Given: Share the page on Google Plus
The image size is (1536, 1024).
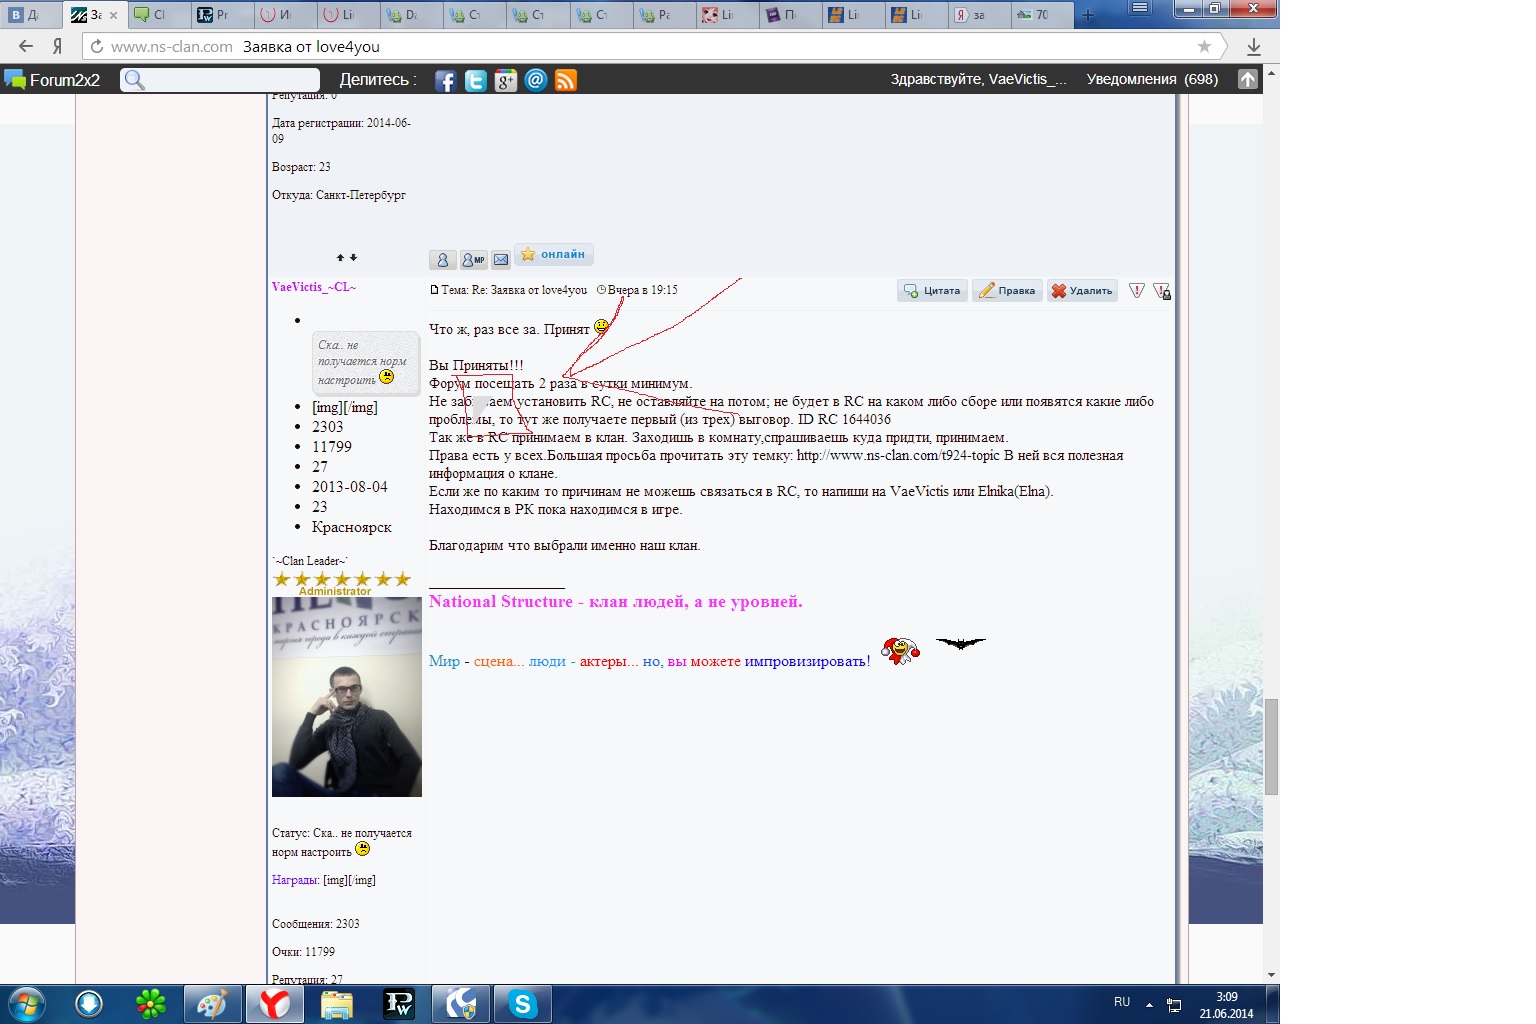Looking at the screenshot, I should tap(505, 81).
